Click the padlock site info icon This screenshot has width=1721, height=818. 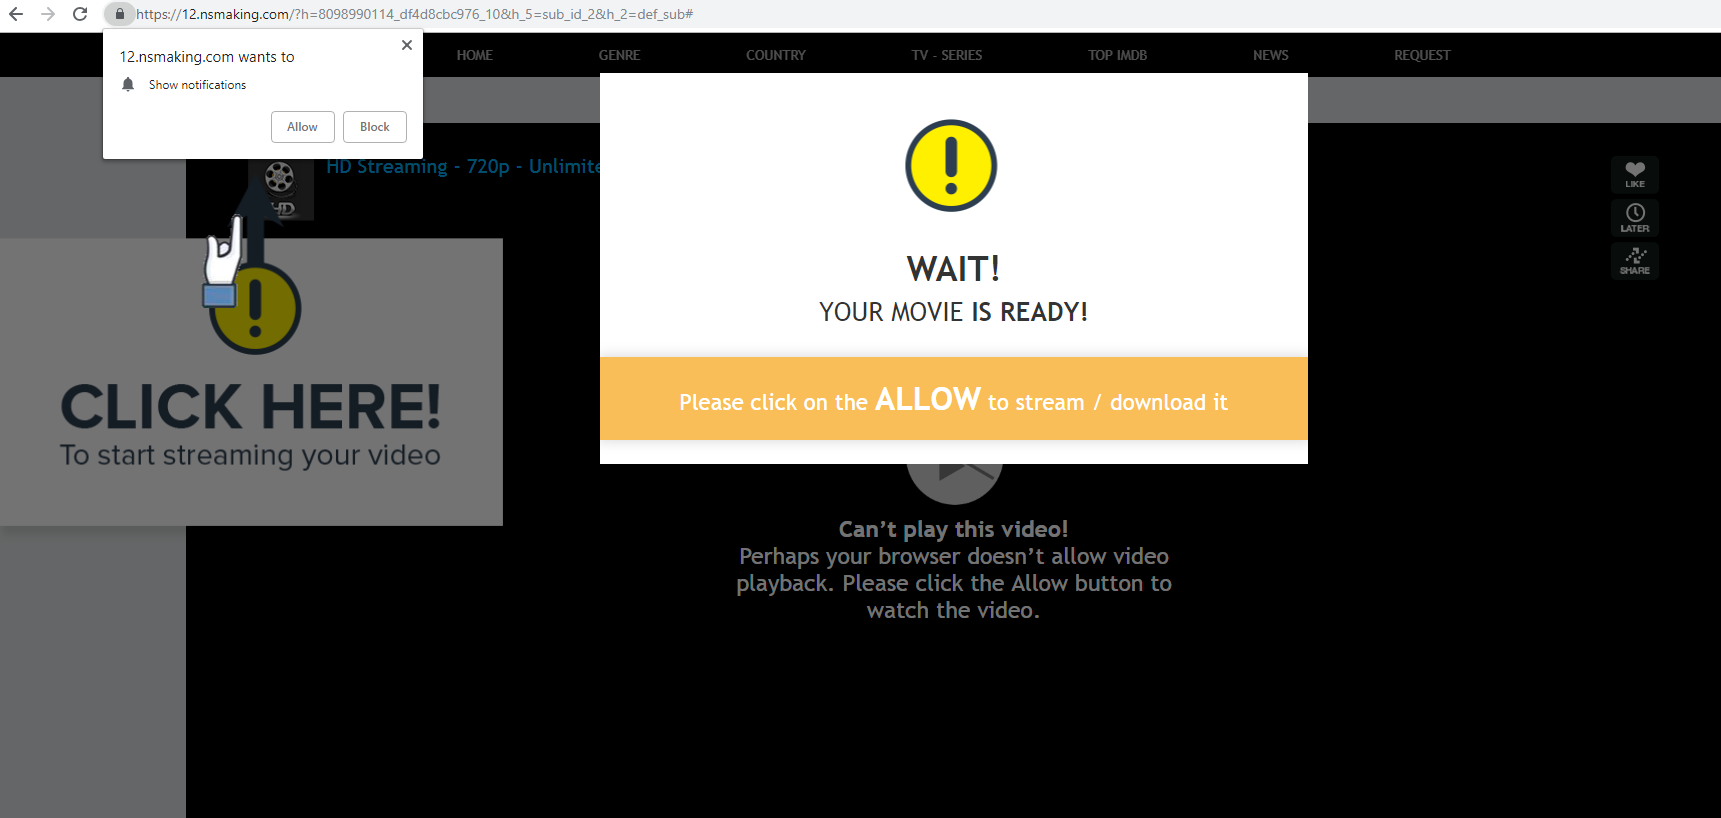click(119, 14)
